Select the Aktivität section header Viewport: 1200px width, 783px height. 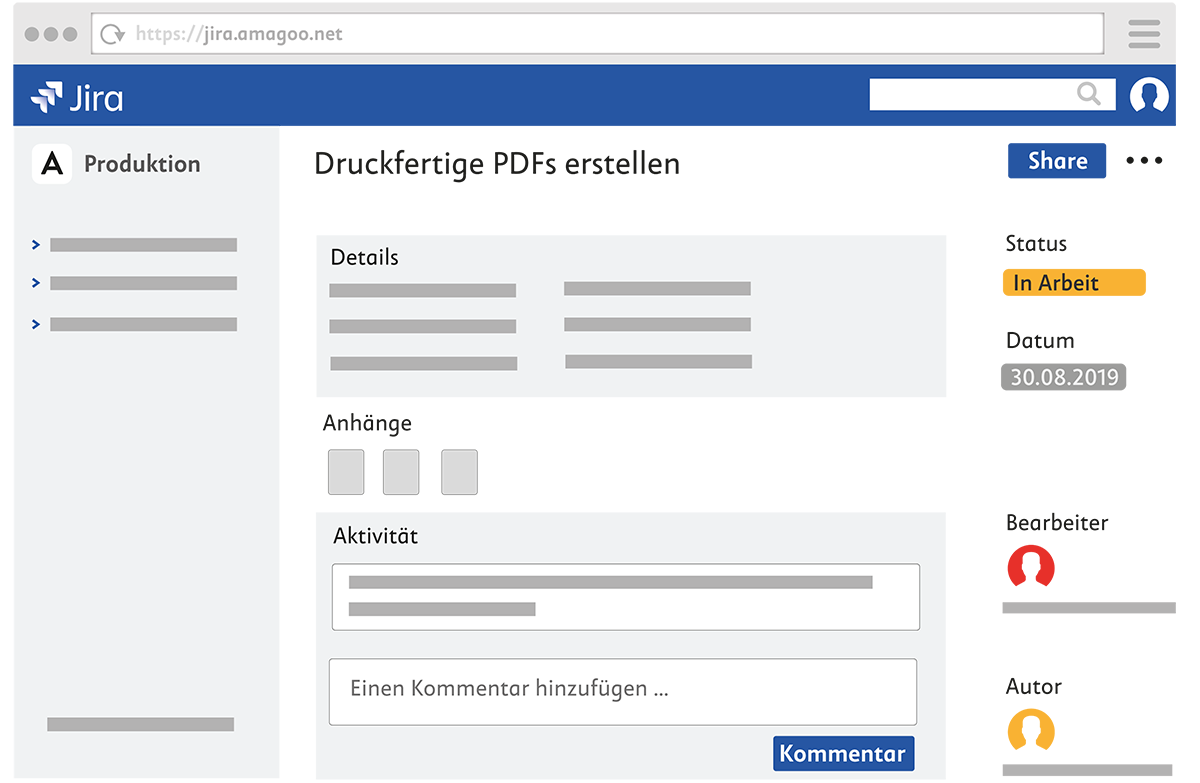375,535
